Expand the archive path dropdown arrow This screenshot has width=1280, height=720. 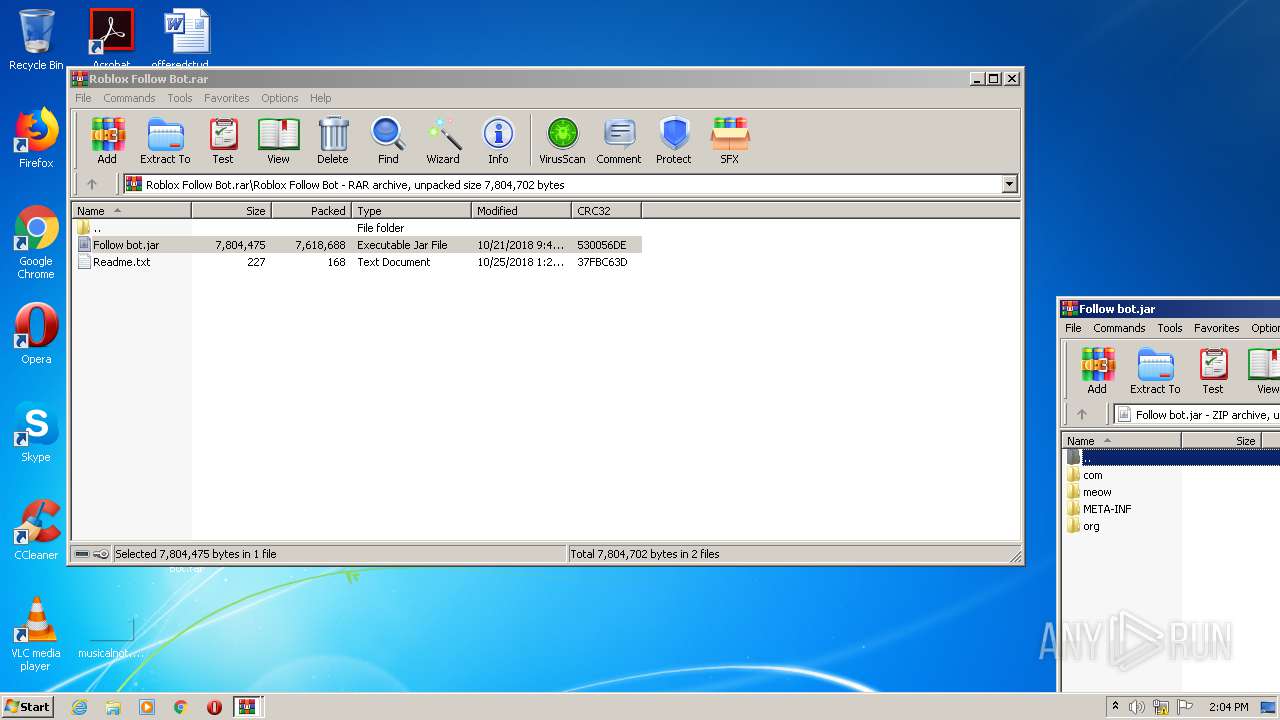[x=1009, y=184]
